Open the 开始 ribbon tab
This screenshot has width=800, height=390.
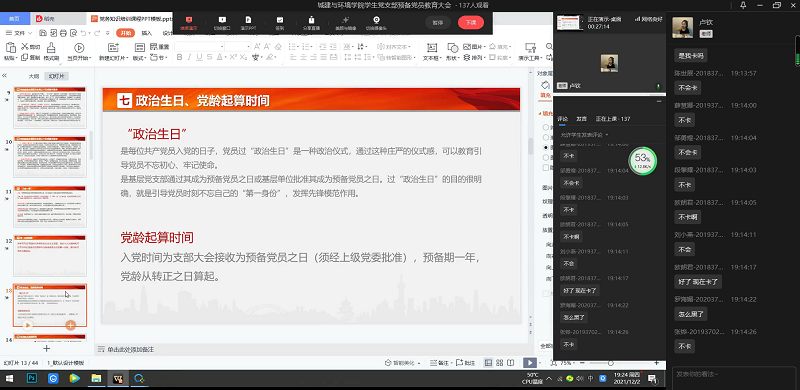click(x=126, y=33)
